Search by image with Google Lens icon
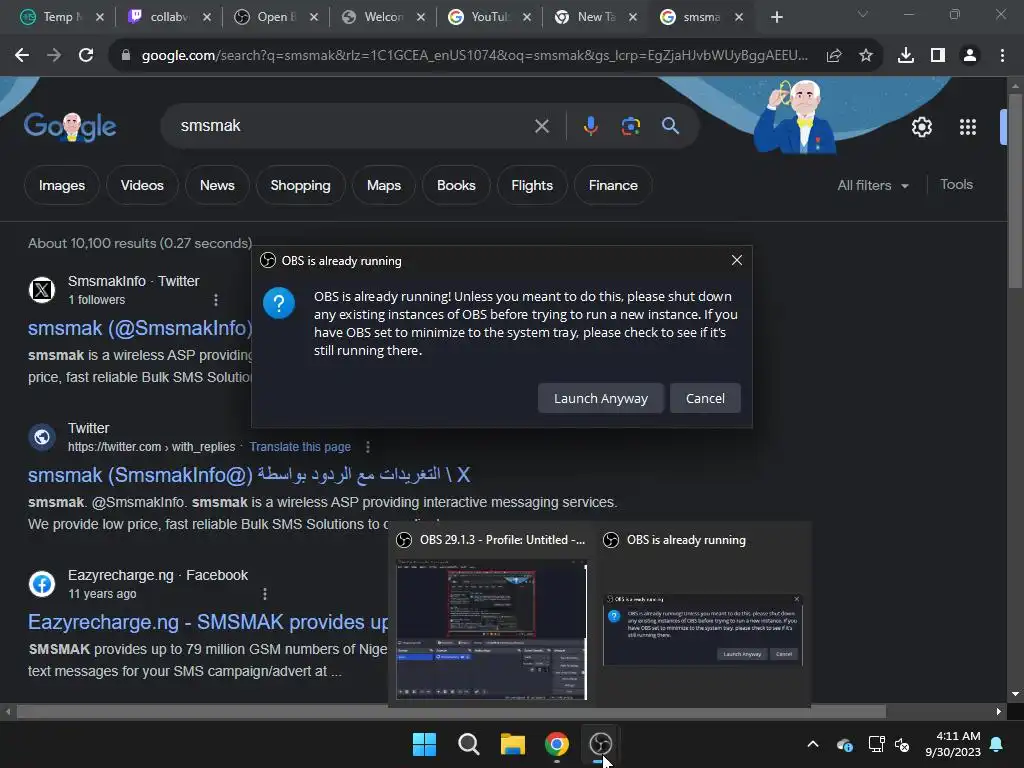1024x768 pixels. [630, 126]
